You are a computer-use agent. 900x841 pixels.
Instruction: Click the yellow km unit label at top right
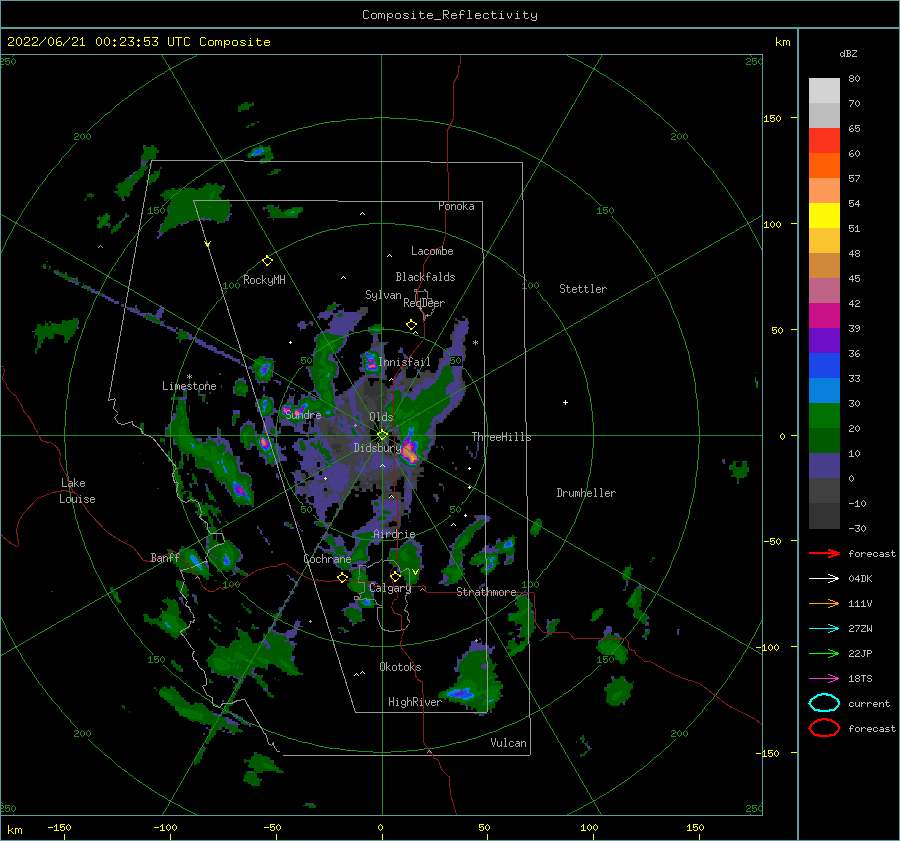click(782, 42)
